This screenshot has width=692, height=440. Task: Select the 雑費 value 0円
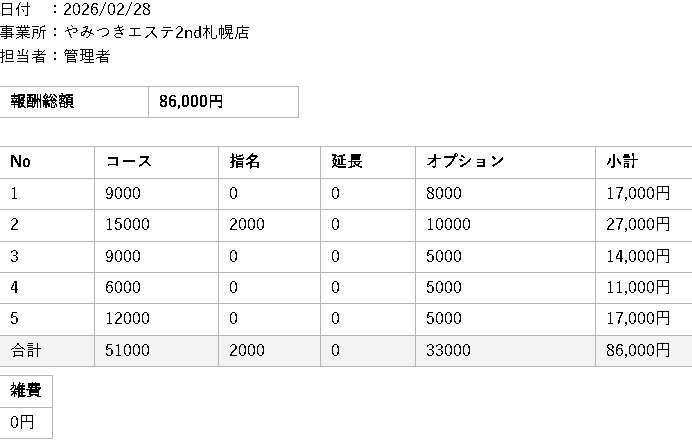point(23,423)
